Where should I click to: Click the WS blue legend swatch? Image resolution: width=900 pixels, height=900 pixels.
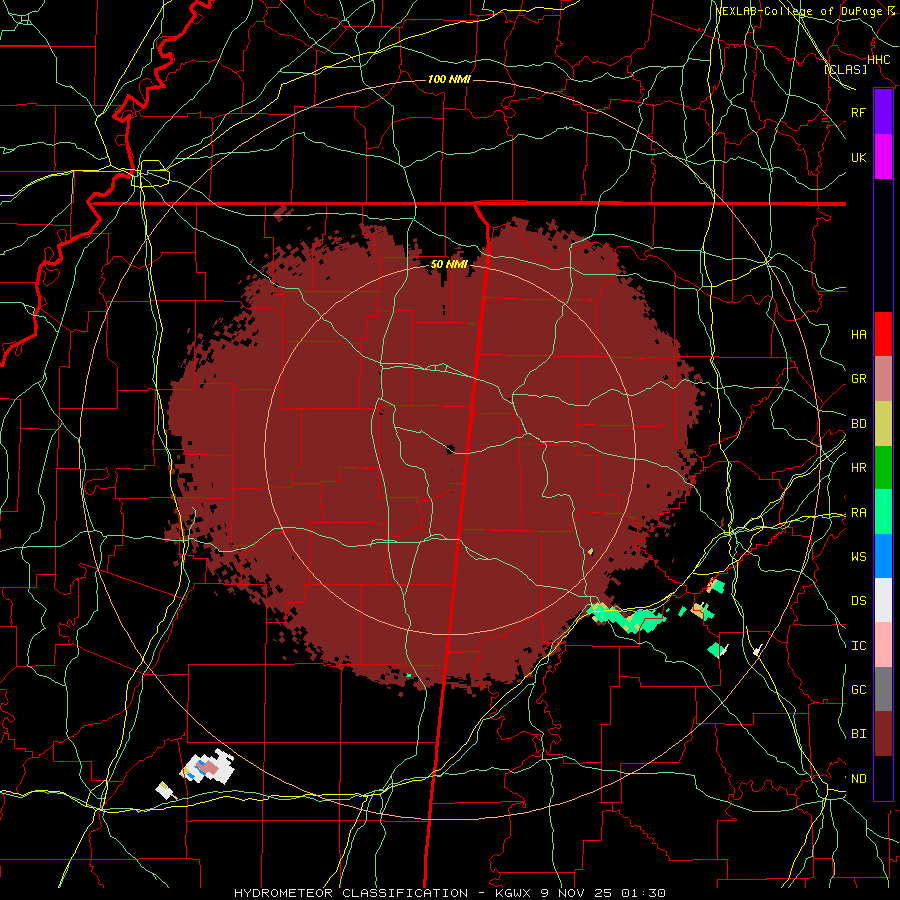(x=883, y=556)
